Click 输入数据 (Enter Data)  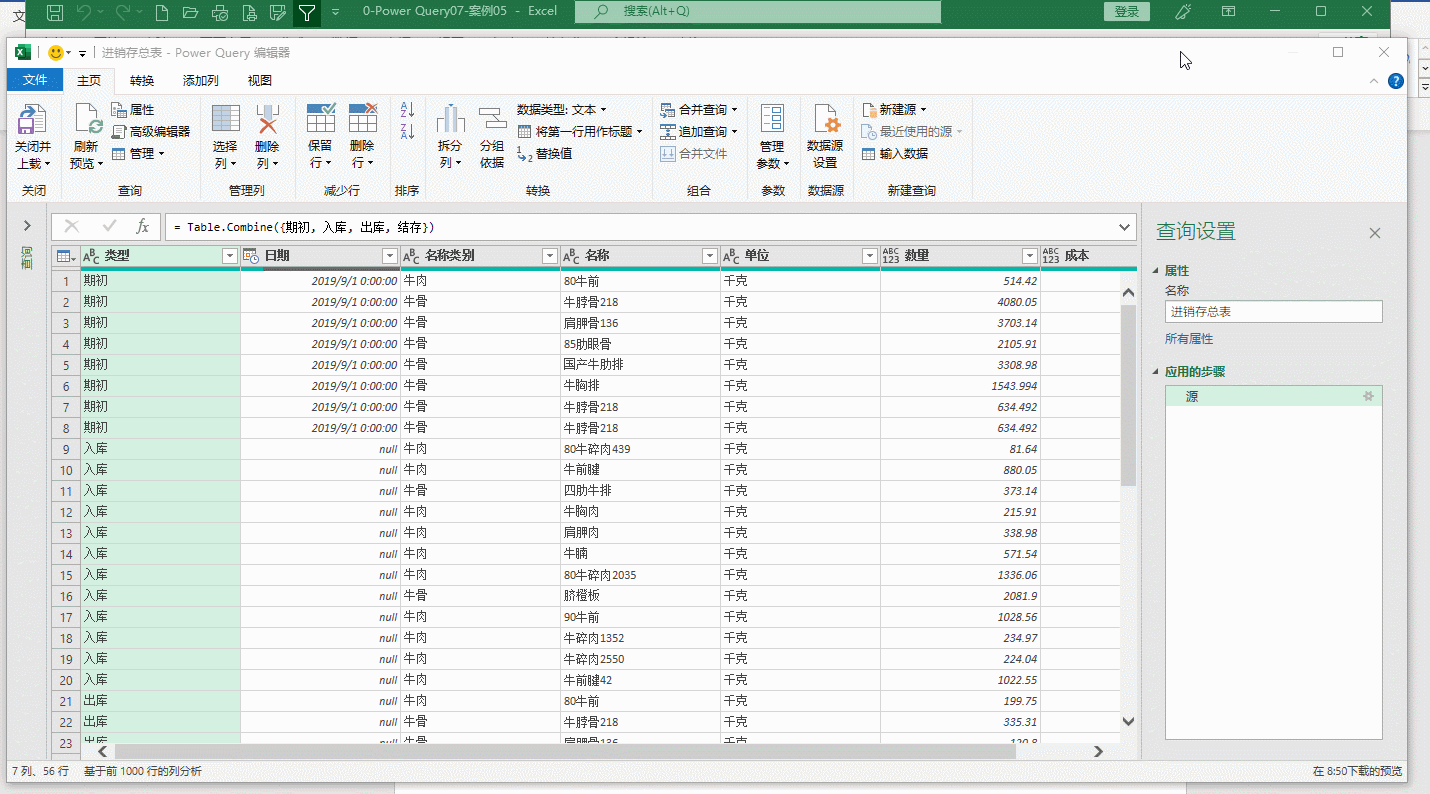point(895,153)
